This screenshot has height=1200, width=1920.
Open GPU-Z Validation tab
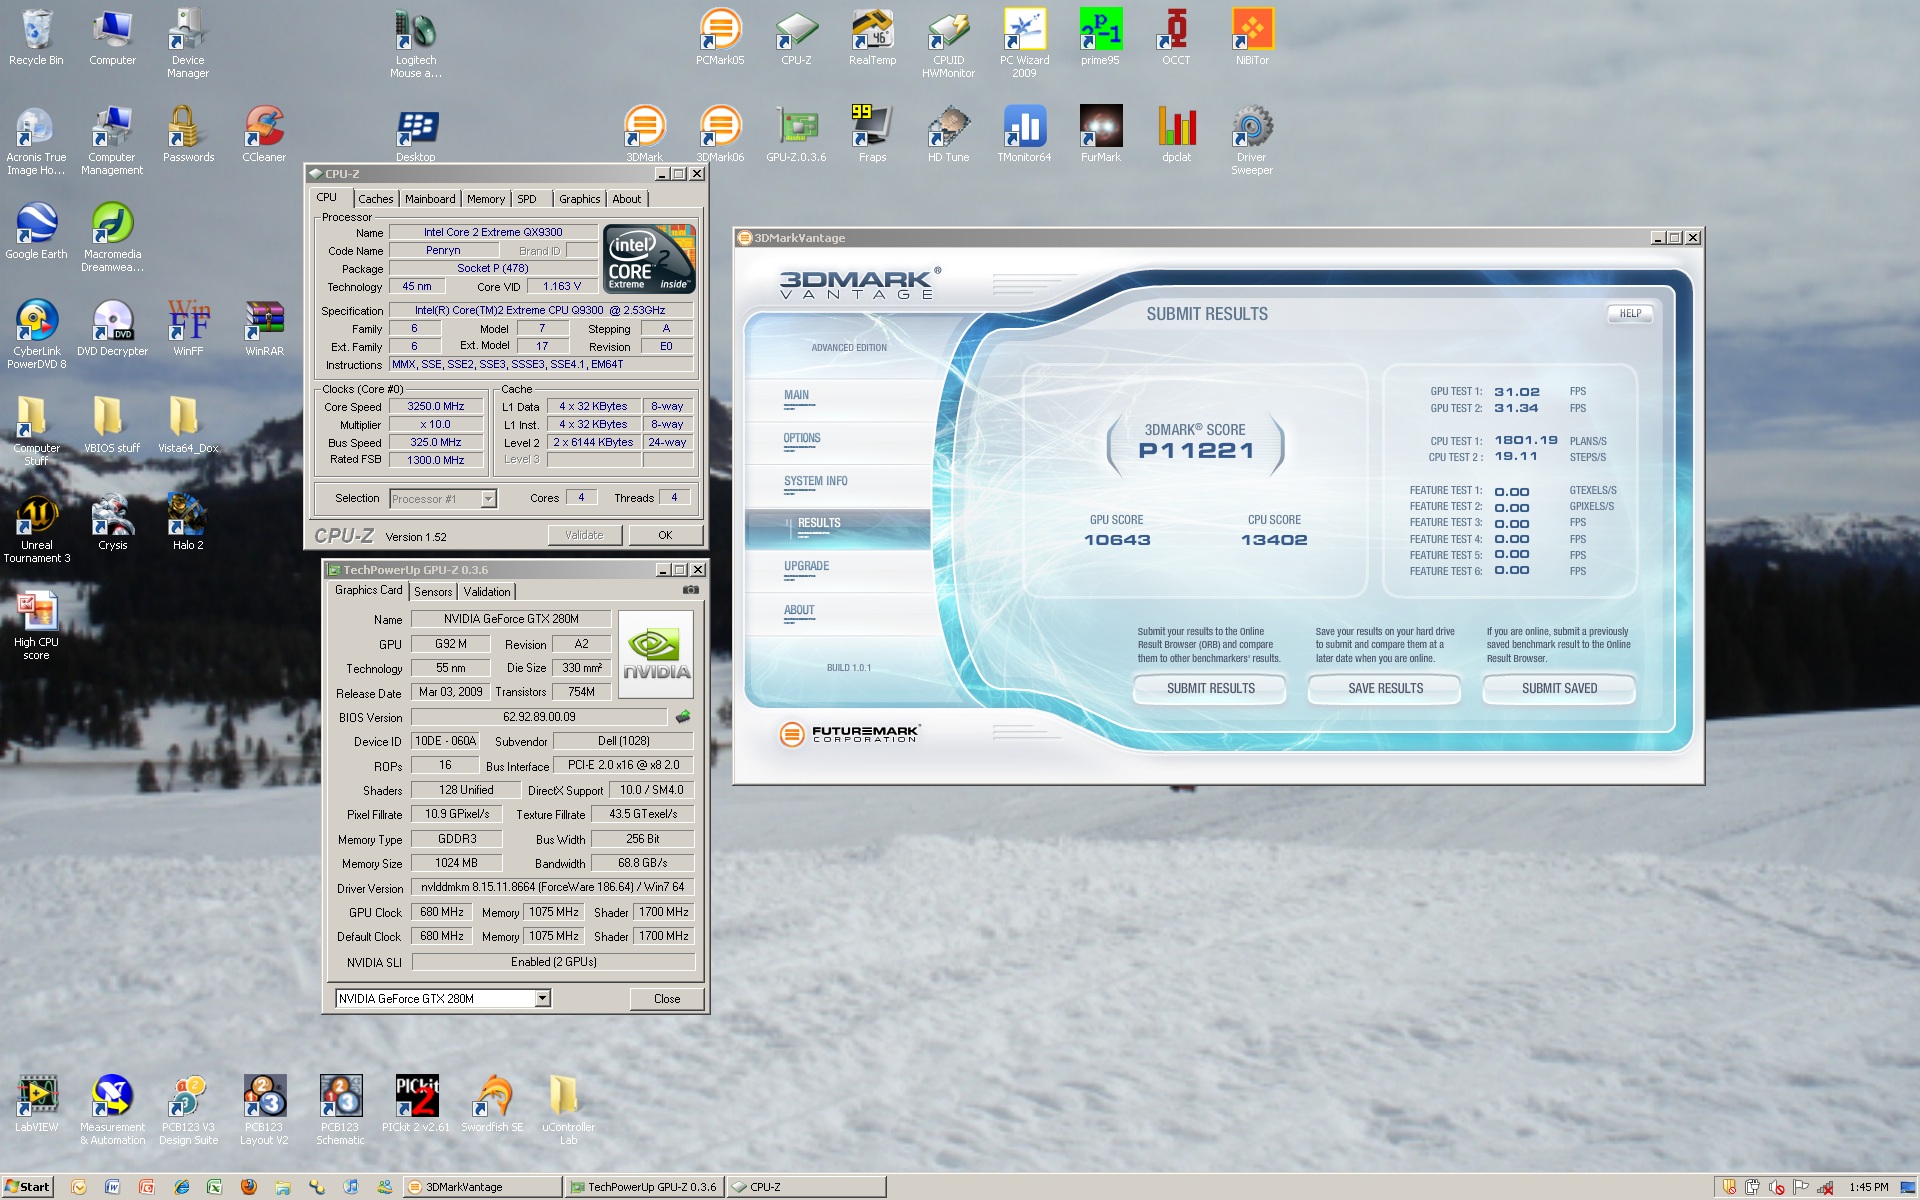coord(487,592)
